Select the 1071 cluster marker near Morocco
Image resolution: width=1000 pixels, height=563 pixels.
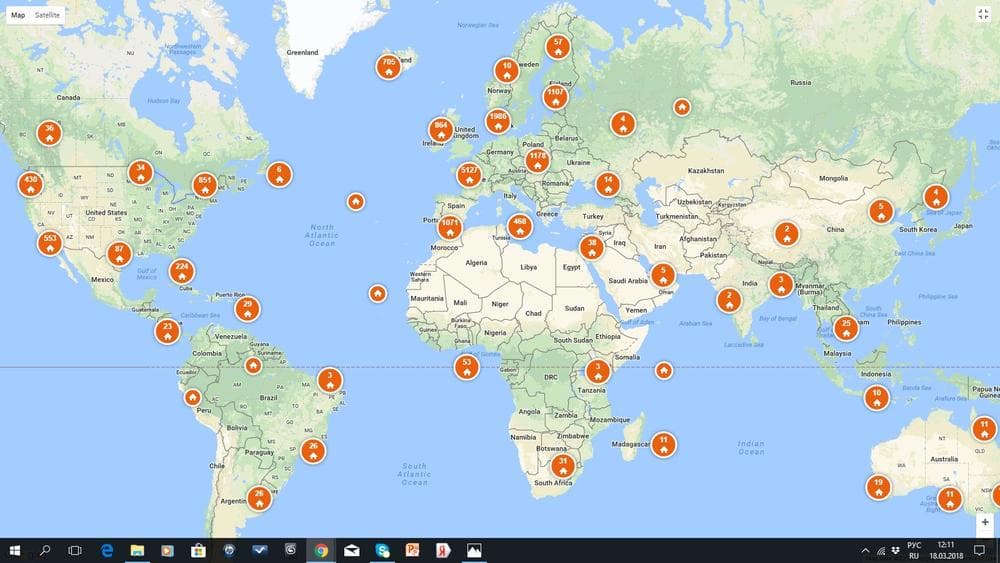click(450, 227)
